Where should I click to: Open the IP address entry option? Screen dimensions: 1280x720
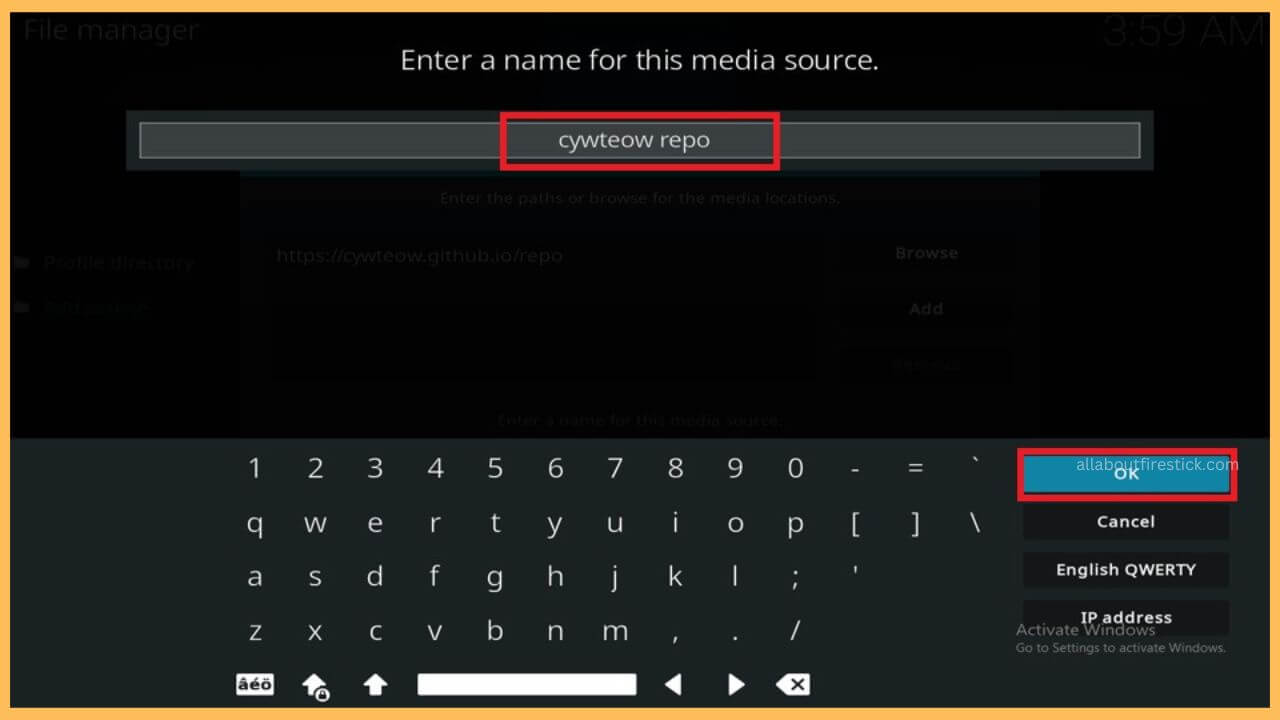tap(1125, 617)
